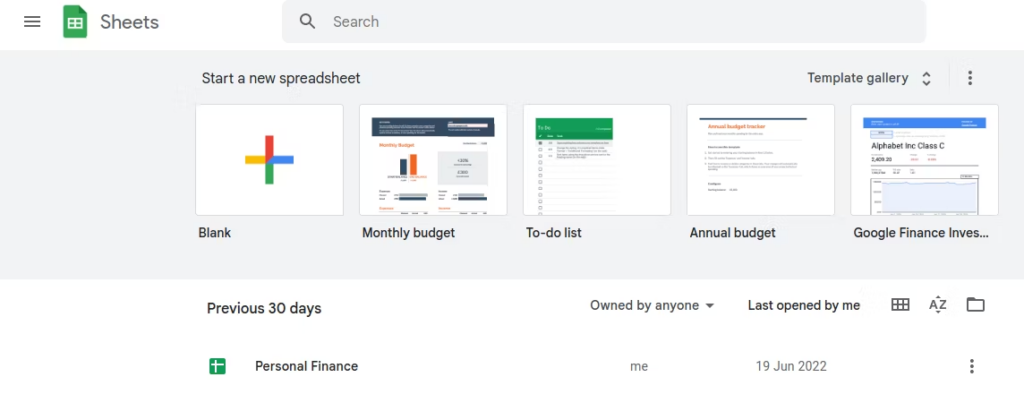This screenshot has height=394, width=1024.
Task: Open the Monthly budget template thumbnail
Action: pos(433,160)
